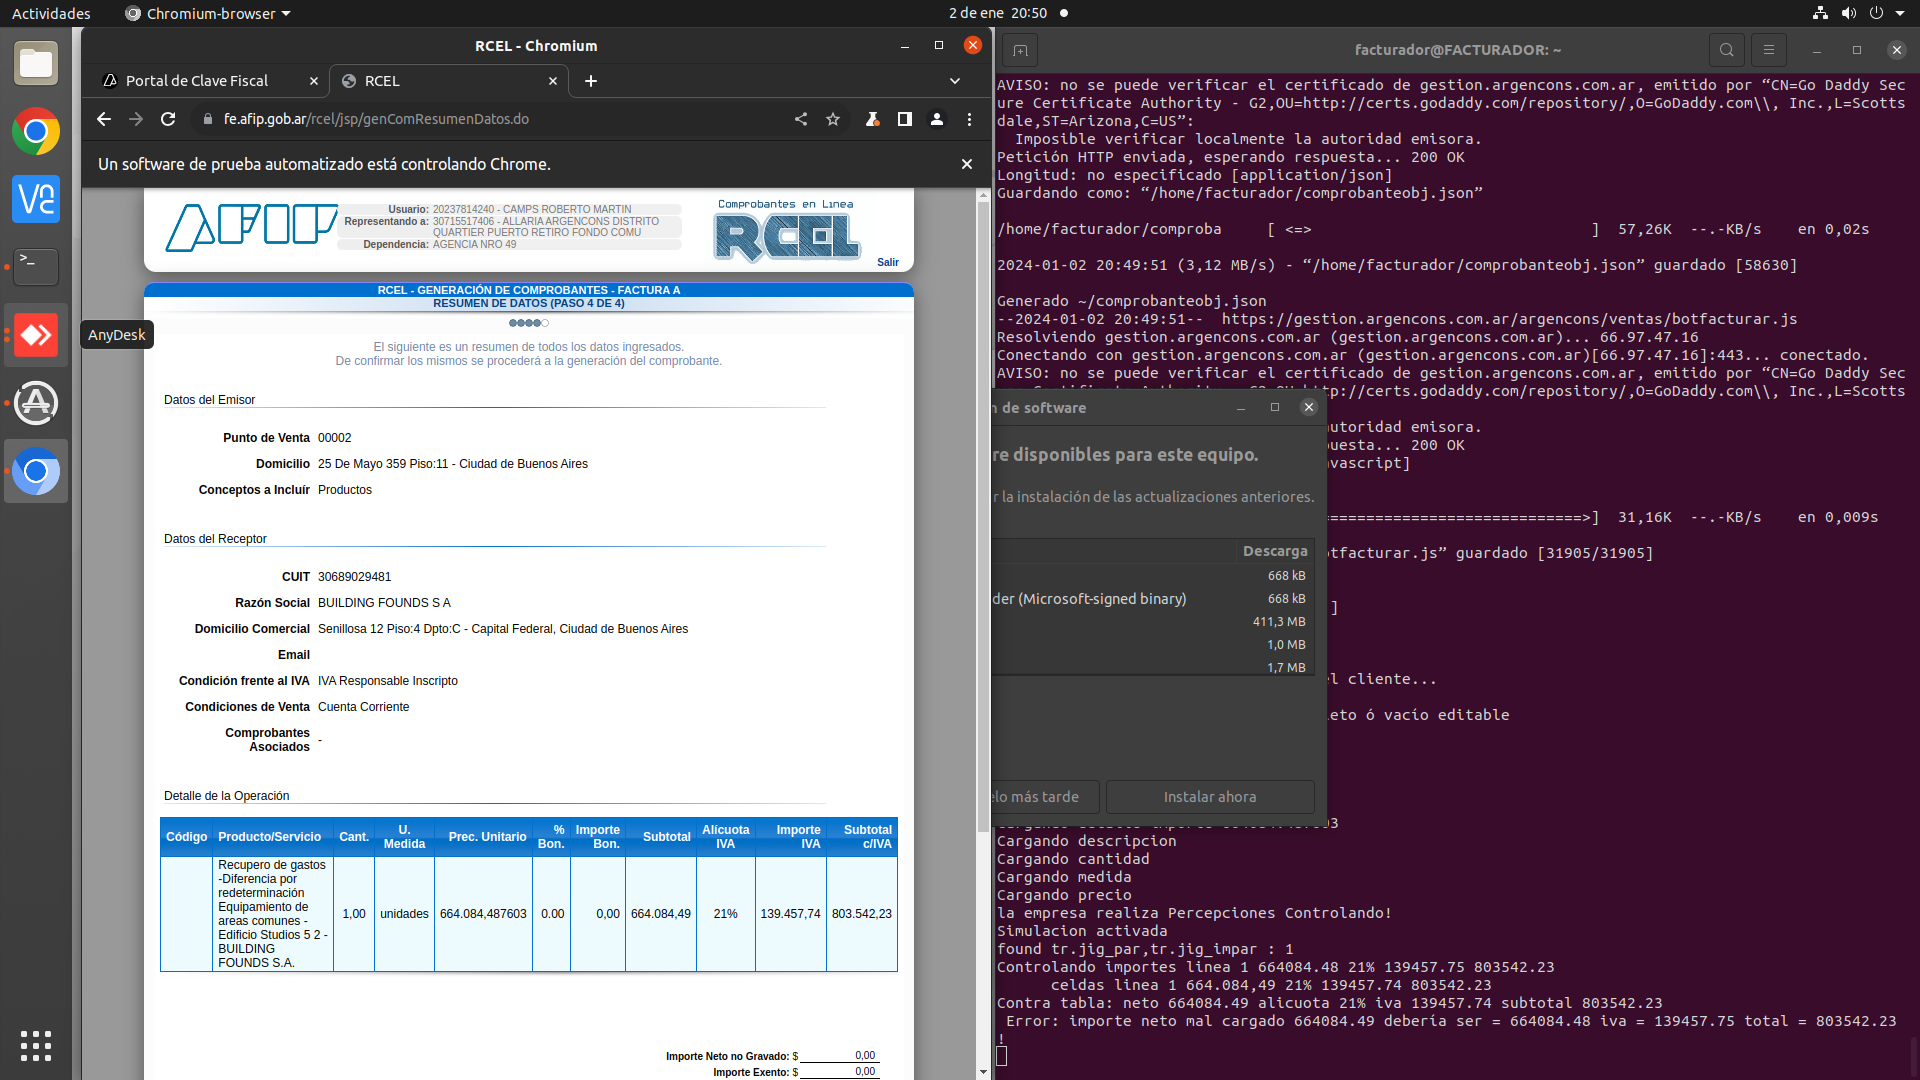The height and width of the screenshot is (1080, 1920).
Task: Open the terminal hamburger menu
Action: [1769, 50]
